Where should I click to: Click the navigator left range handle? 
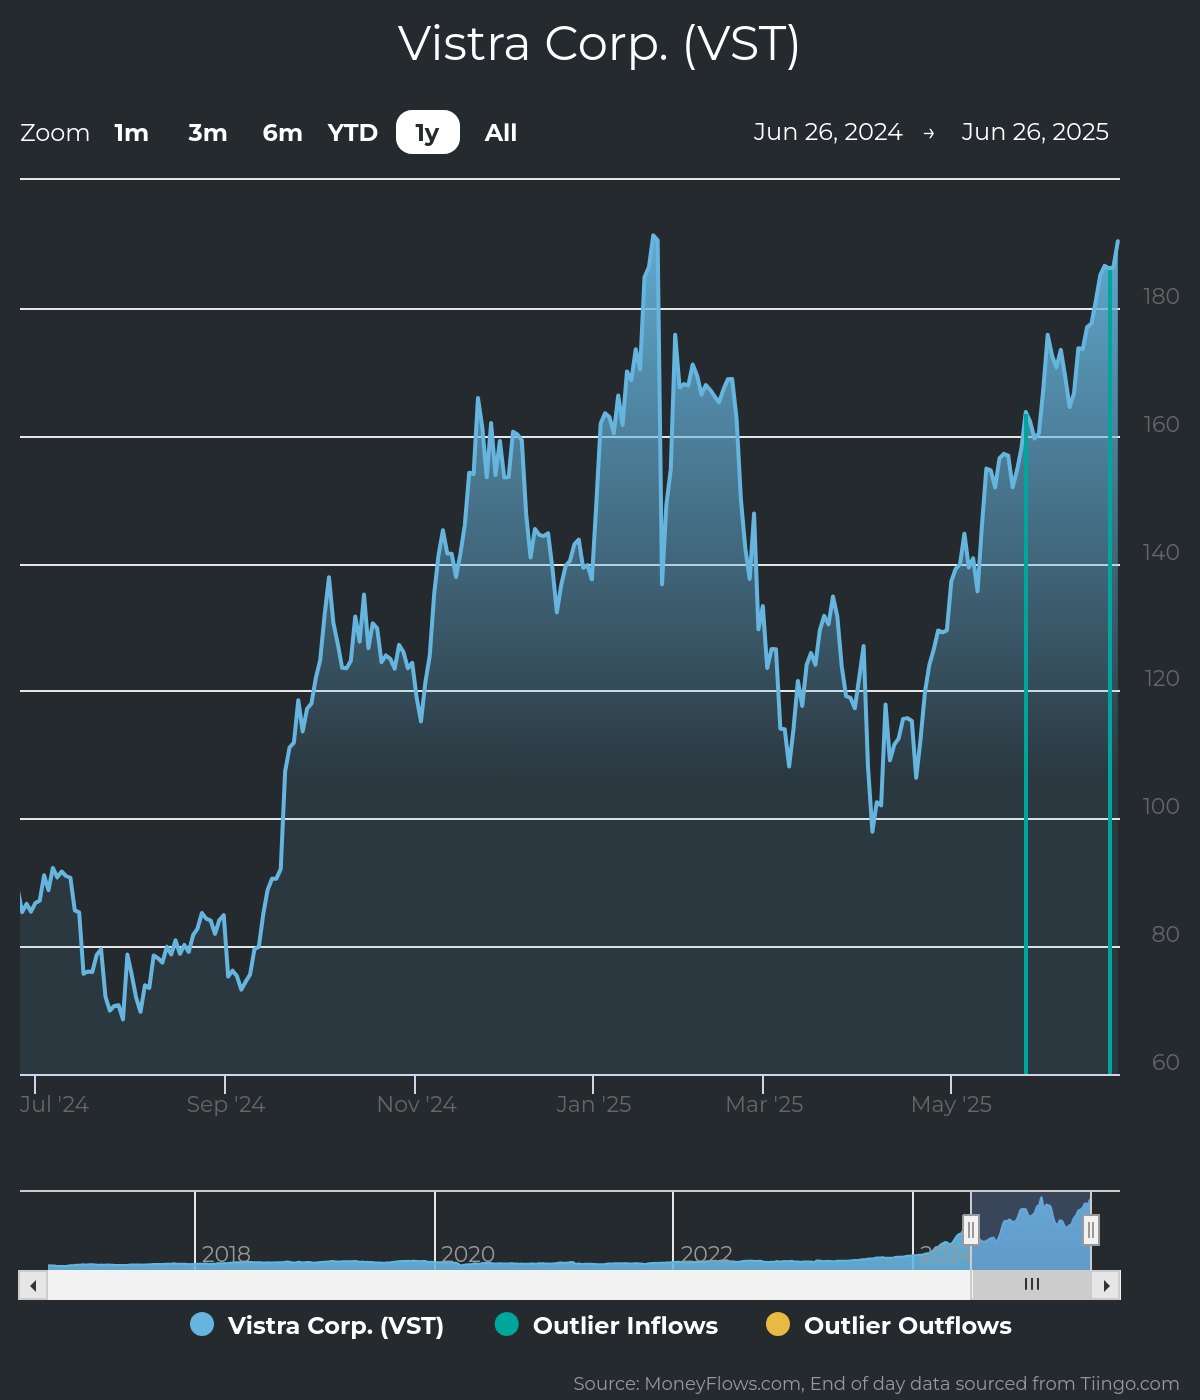971,1230
